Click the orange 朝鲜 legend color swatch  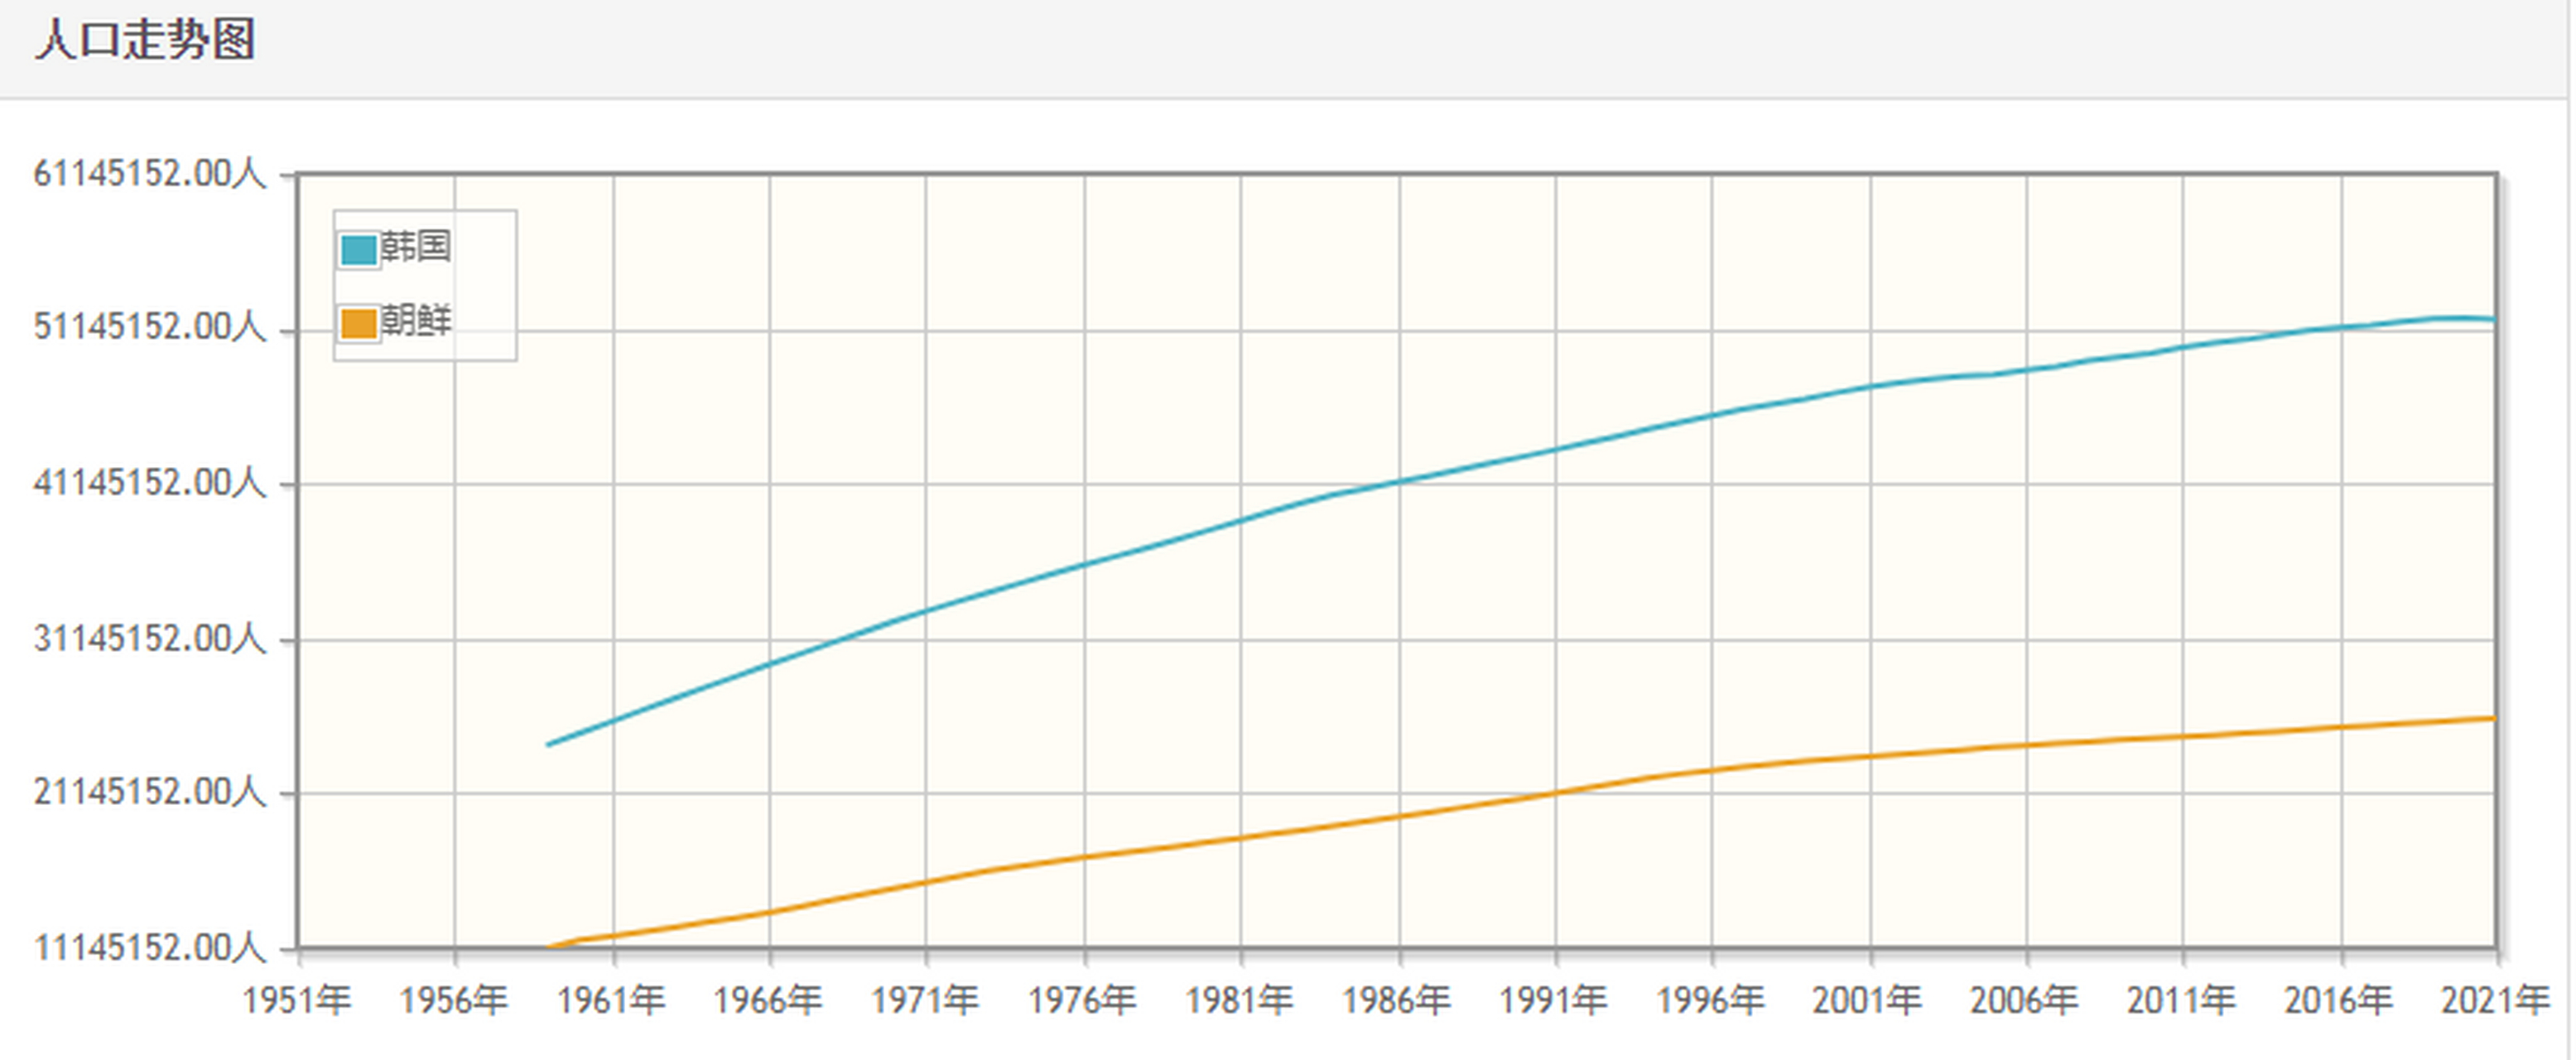pyautogui.click(x=359, y=324)
